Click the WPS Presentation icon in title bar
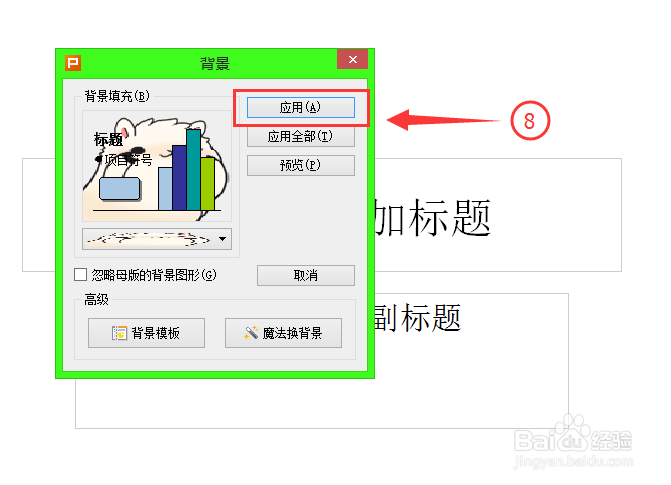The width and height of the screenshot is (671, 485). 73,63
